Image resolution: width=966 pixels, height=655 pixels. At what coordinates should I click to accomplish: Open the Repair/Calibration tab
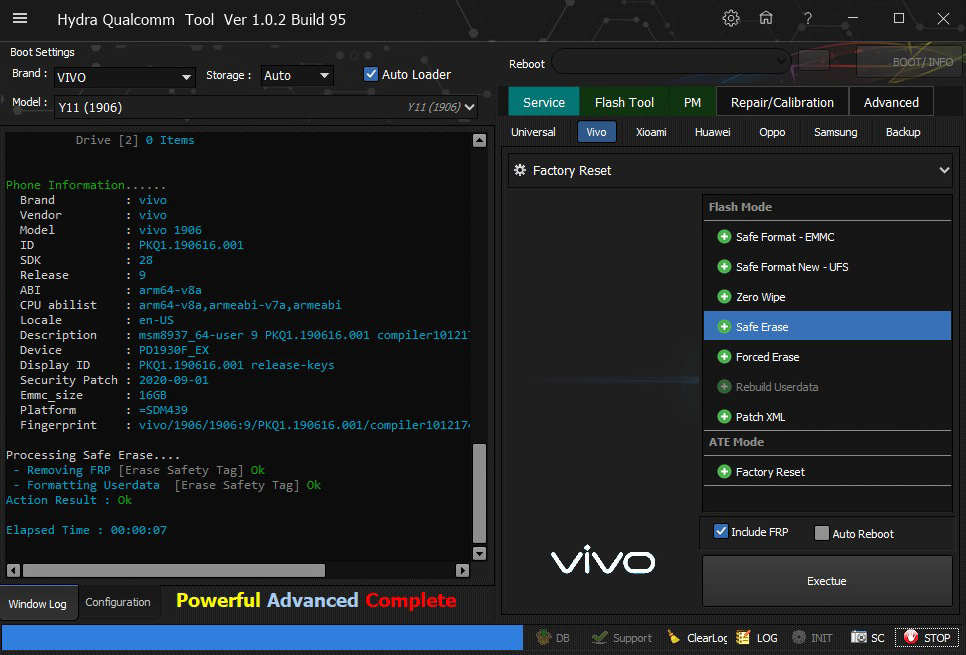[x=782, y=102]
